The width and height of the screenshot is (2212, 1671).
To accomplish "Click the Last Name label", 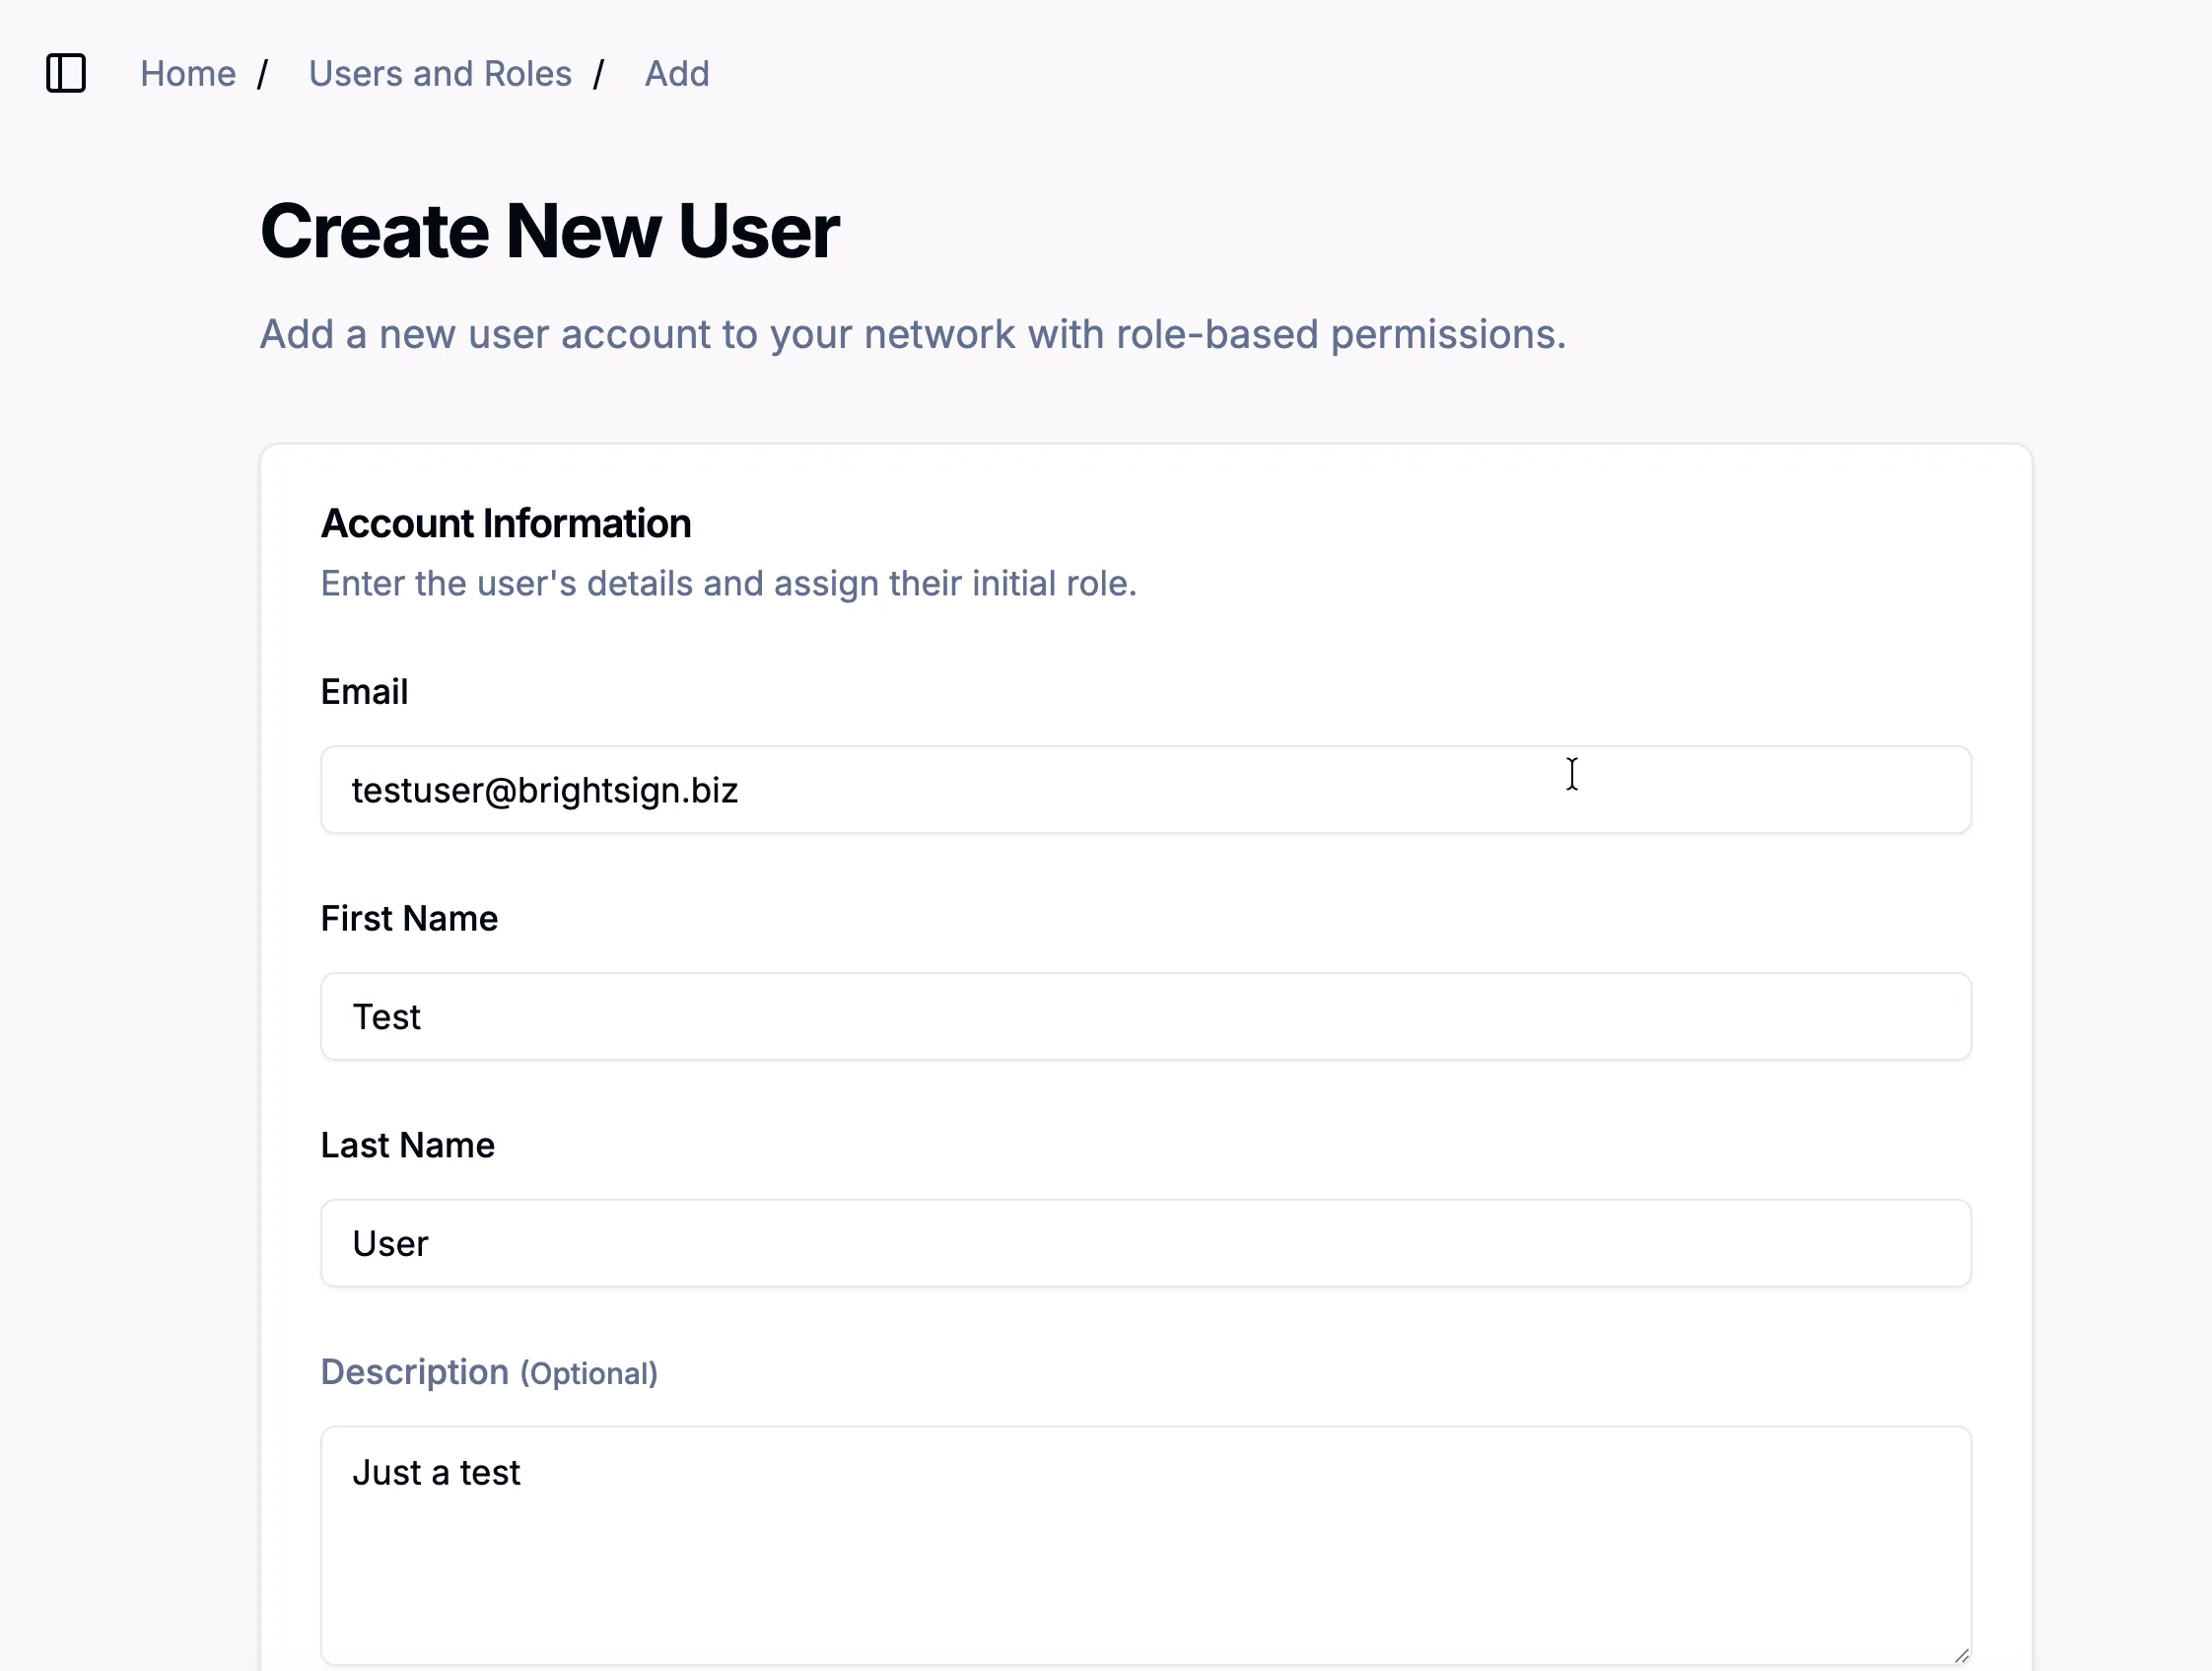I will 408,1145.
